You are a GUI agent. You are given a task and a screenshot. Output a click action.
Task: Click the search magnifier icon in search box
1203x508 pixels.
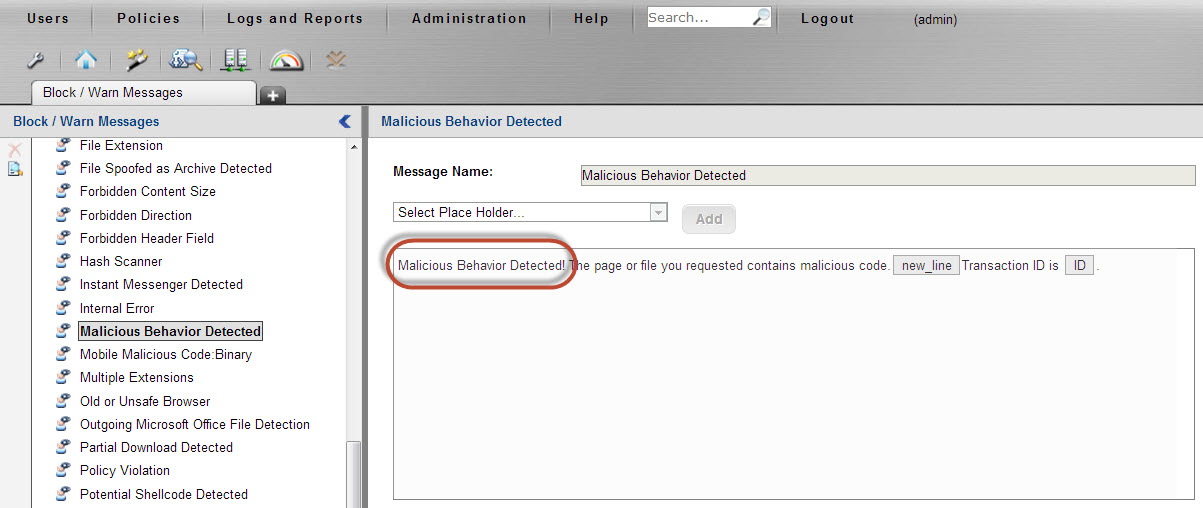point(761,17)
